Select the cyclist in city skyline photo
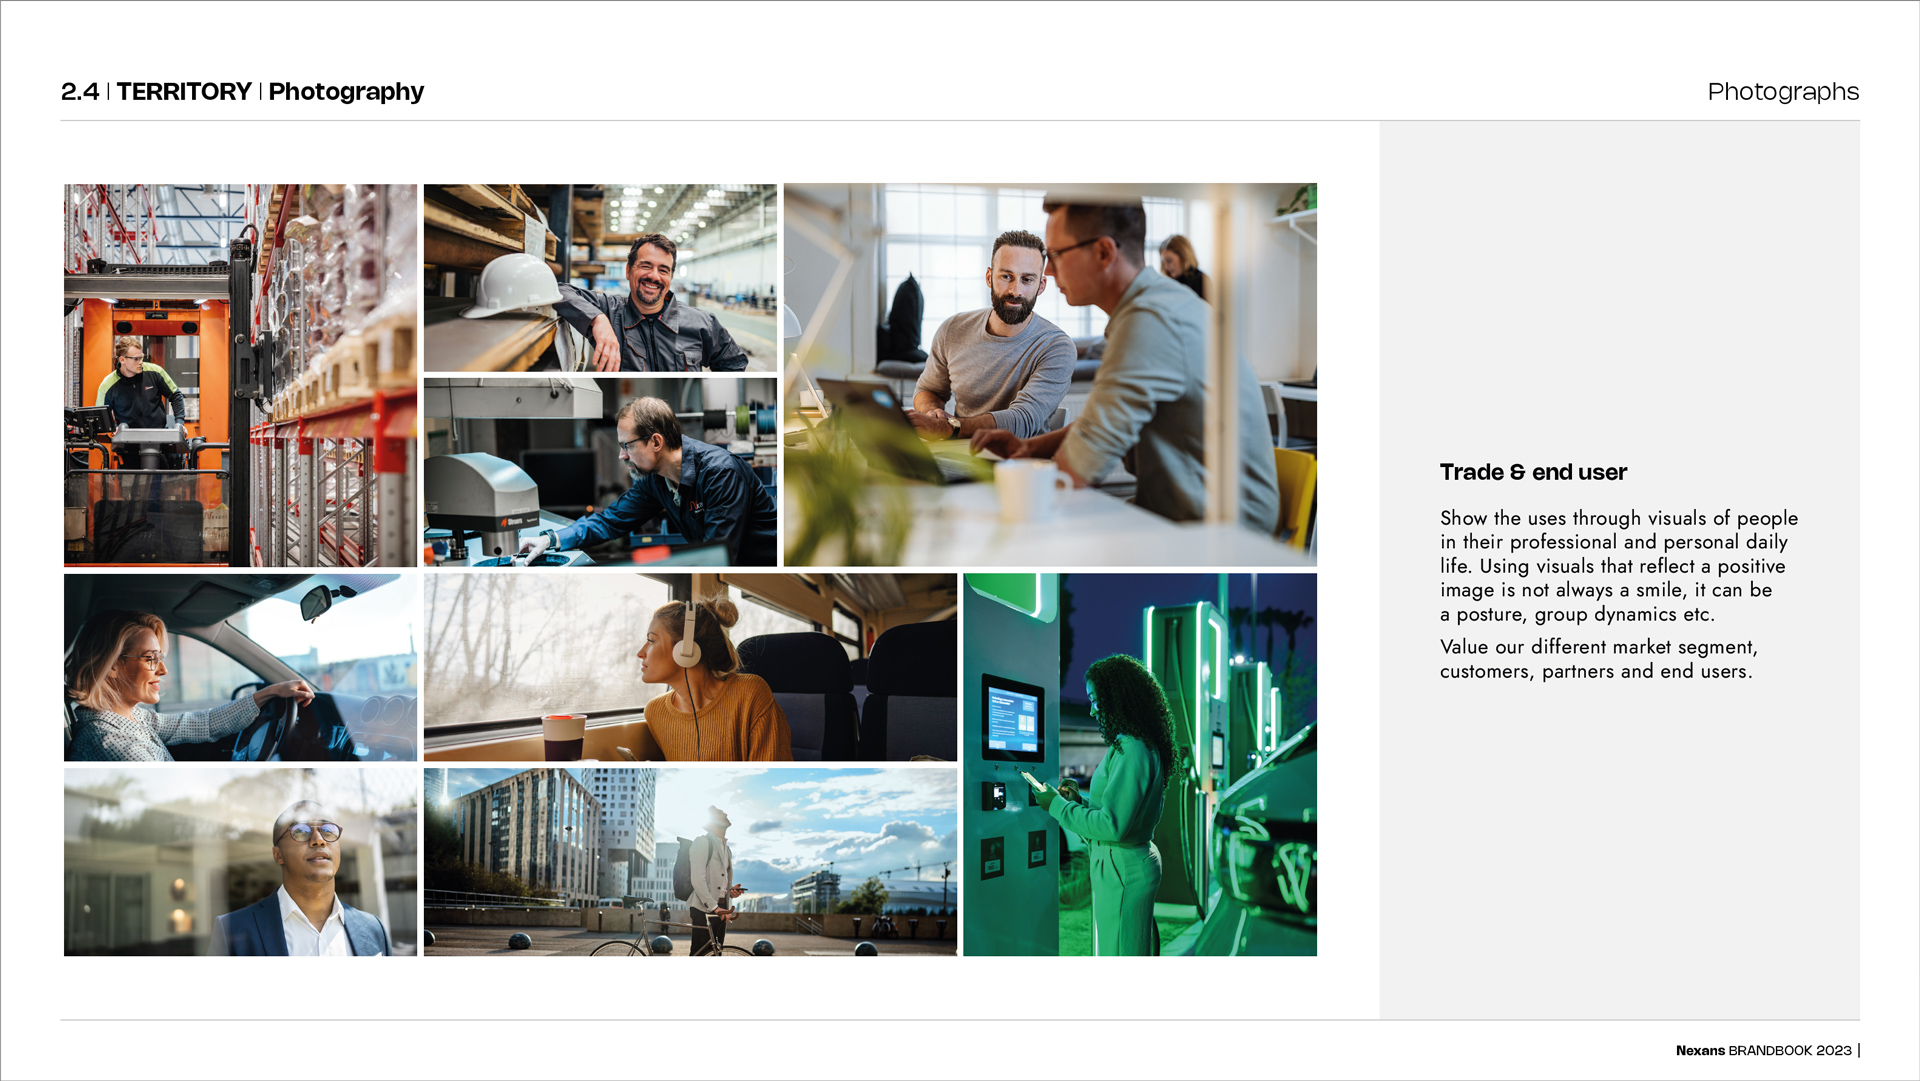The image size is (1920, 1081). pyautogui.click(x=690, y=862)
